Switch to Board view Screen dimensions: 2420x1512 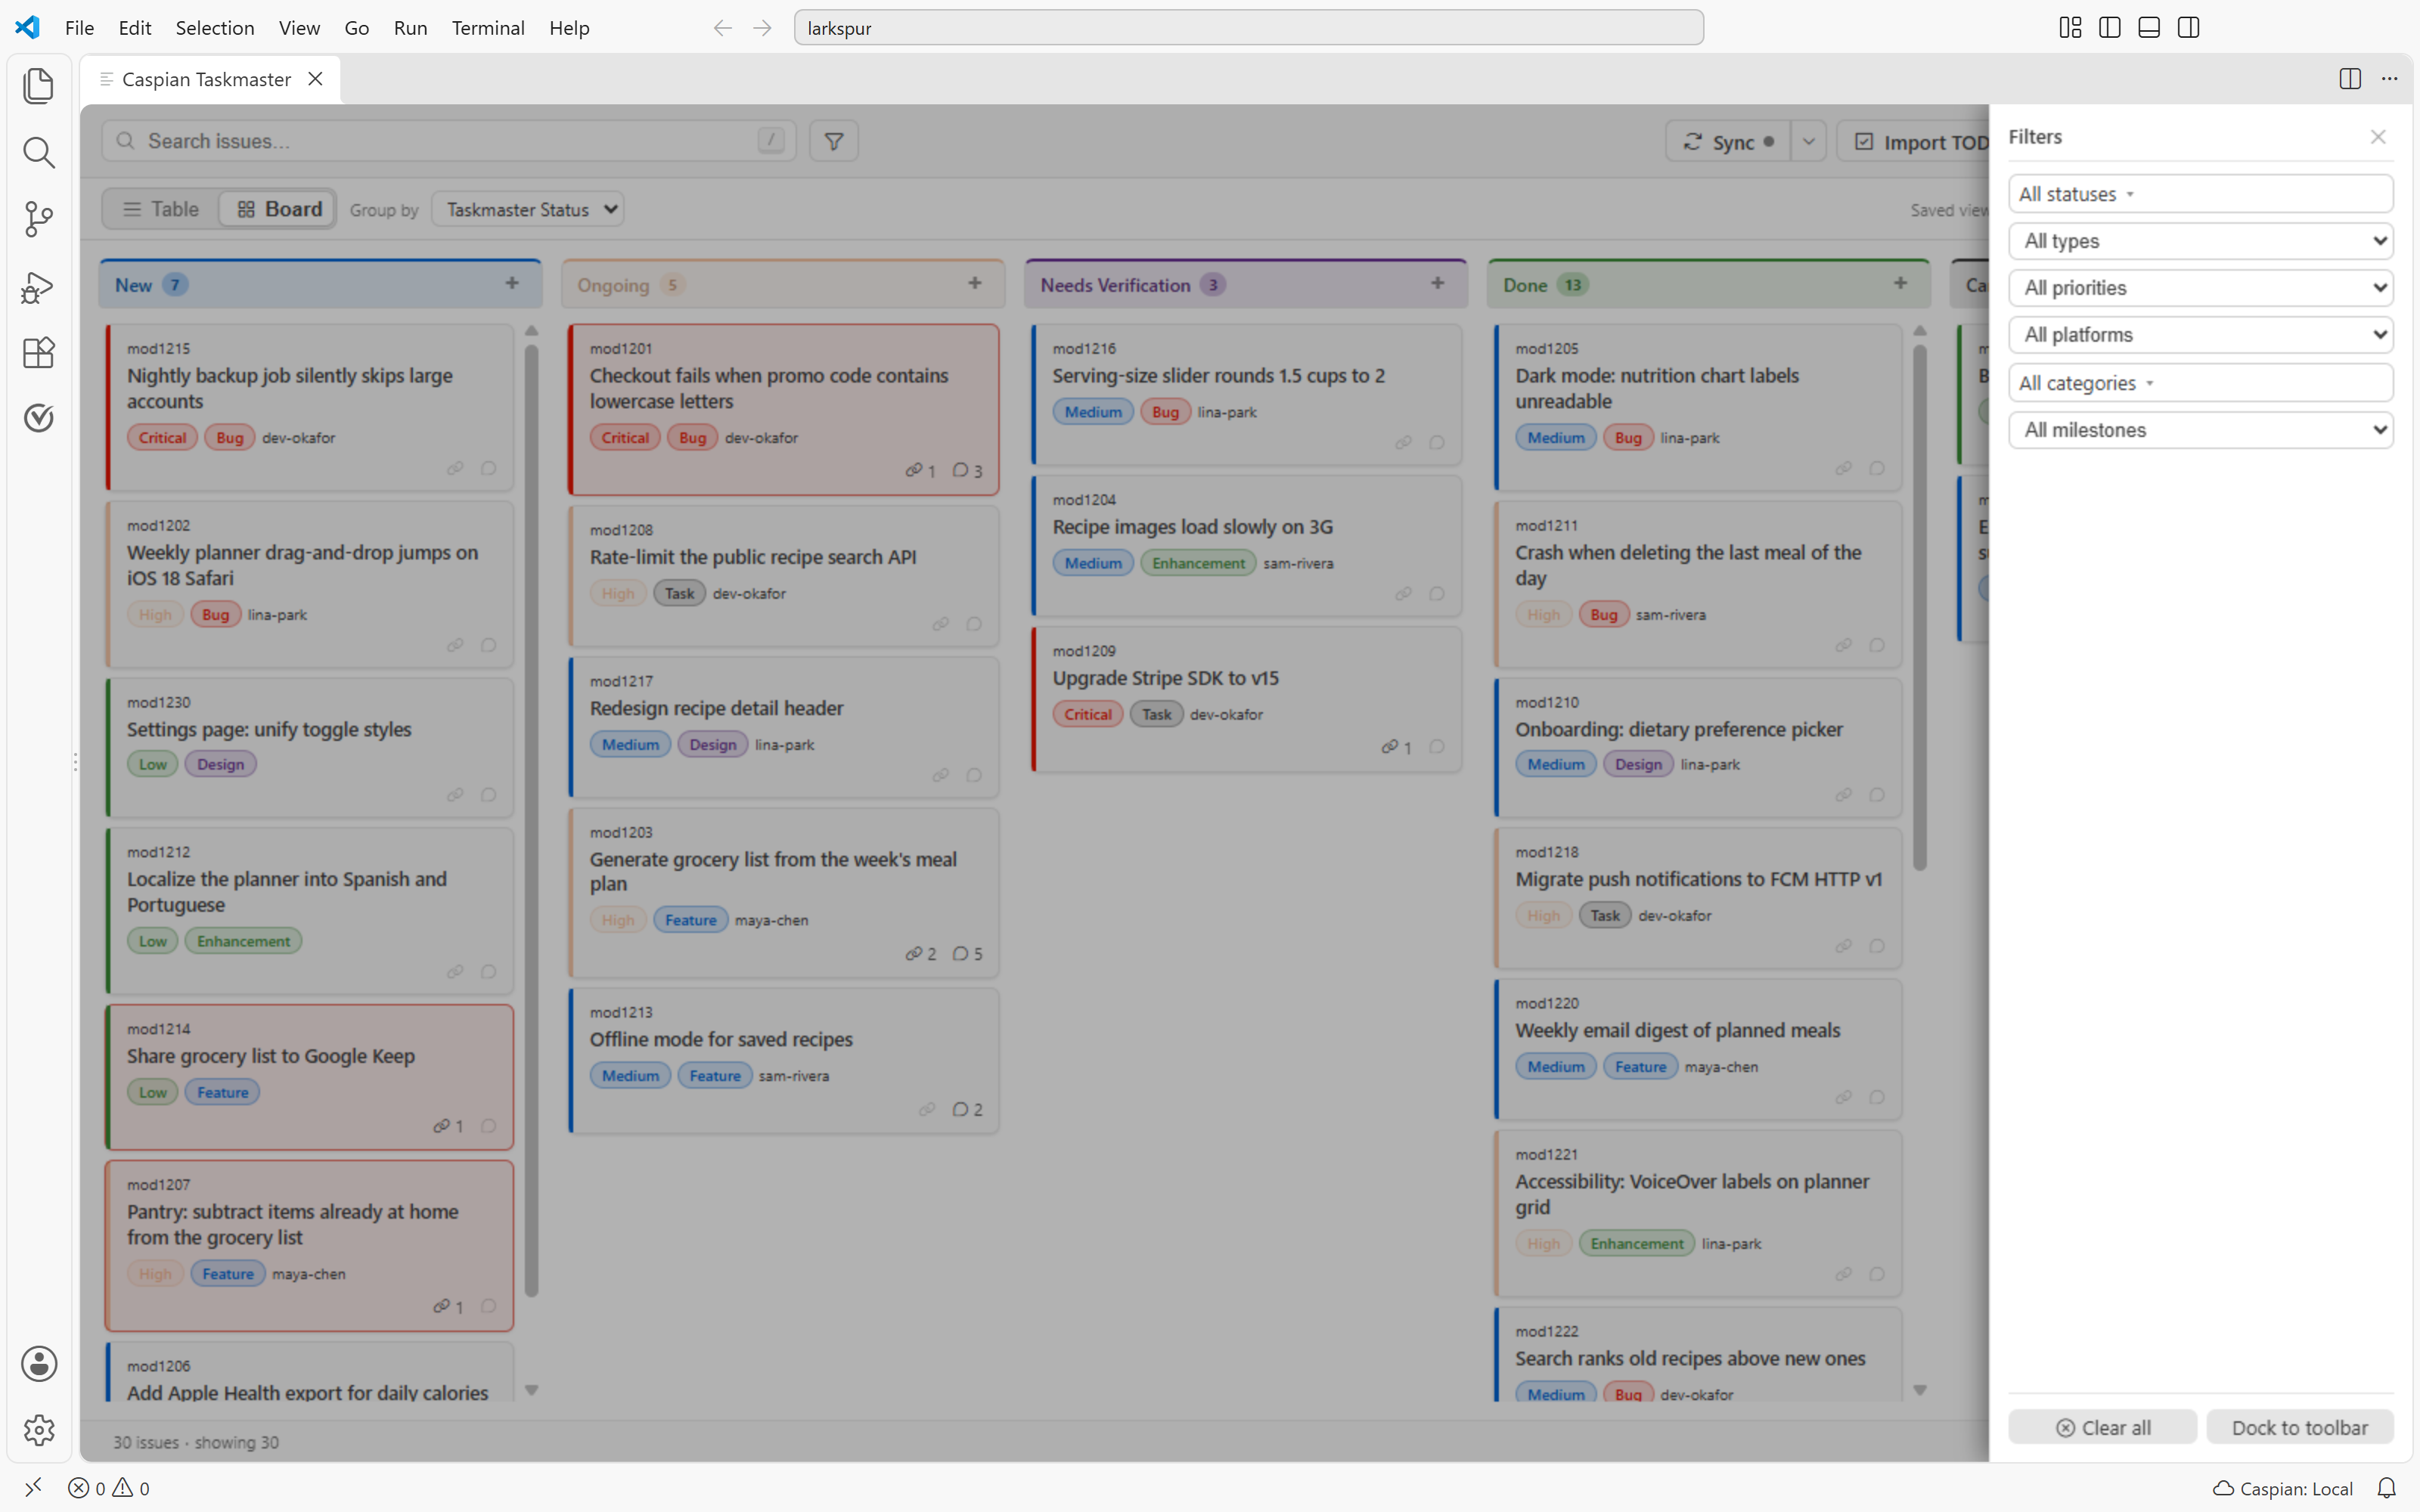[x=279, y=209]
